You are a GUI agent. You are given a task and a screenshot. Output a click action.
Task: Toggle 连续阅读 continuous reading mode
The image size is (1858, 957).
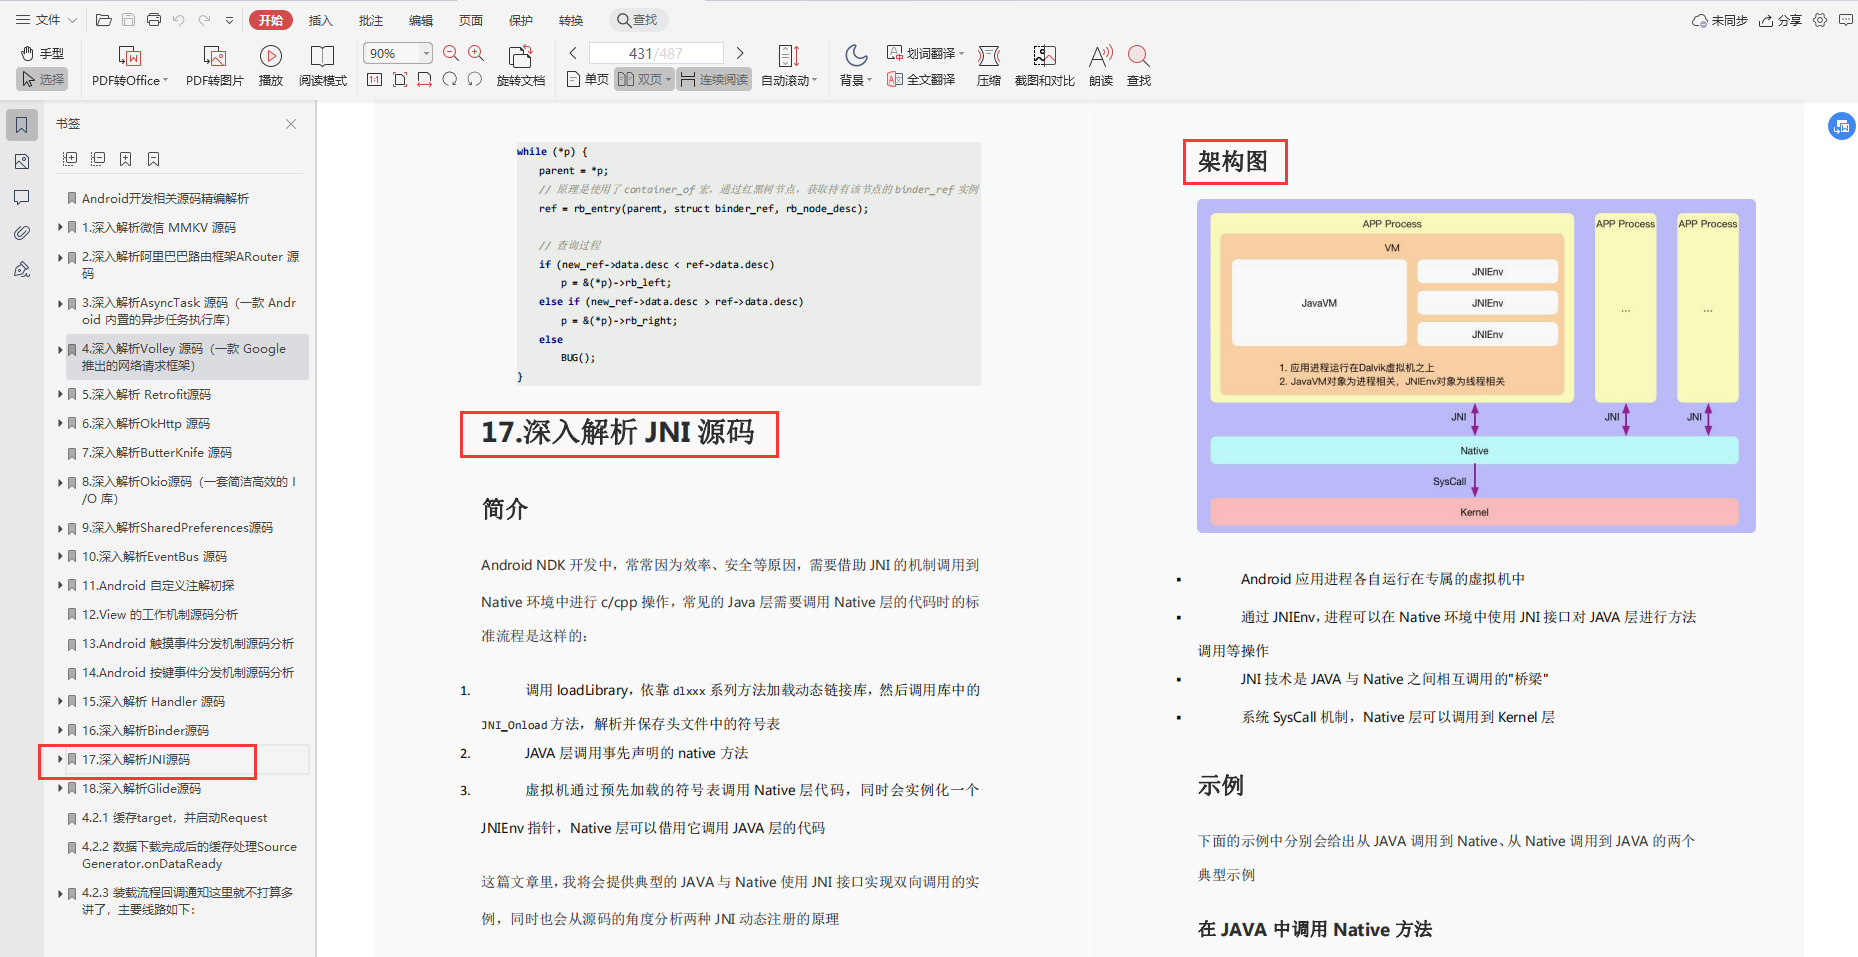pyautogui.click(x=714, y=79)
